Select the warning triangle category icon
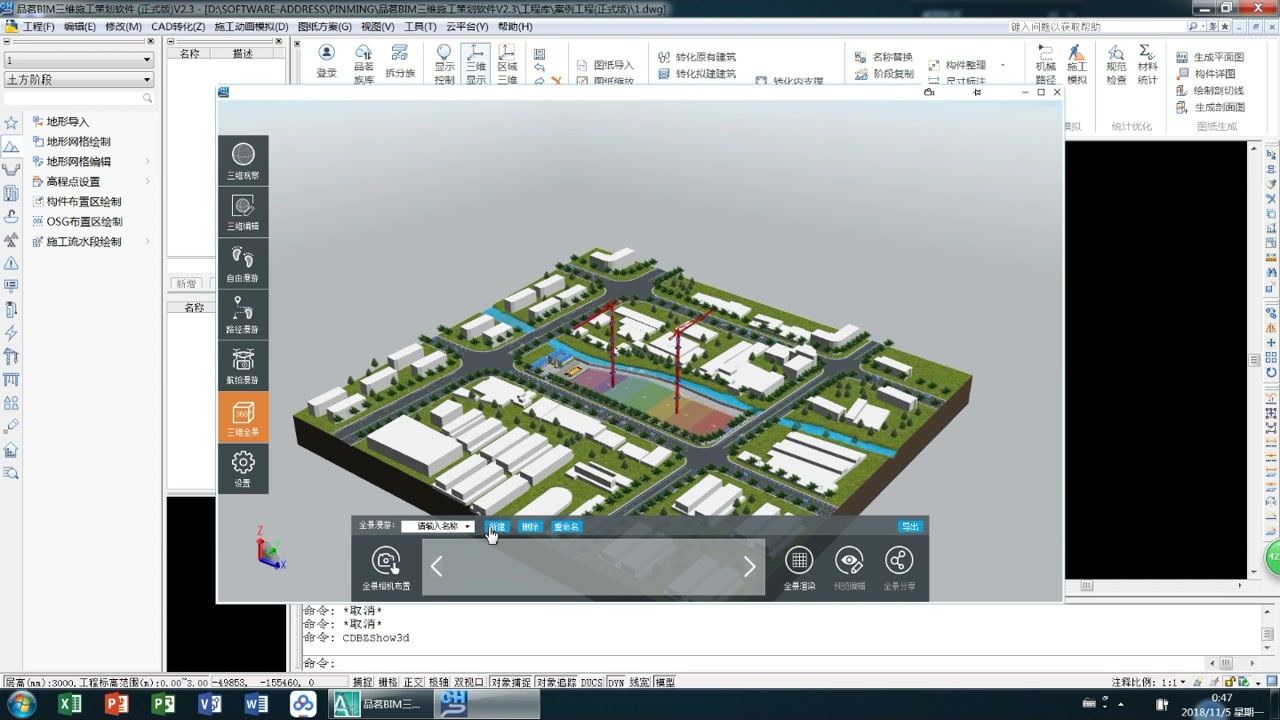This screenshot has height=720, width=1280. point(11,263)
